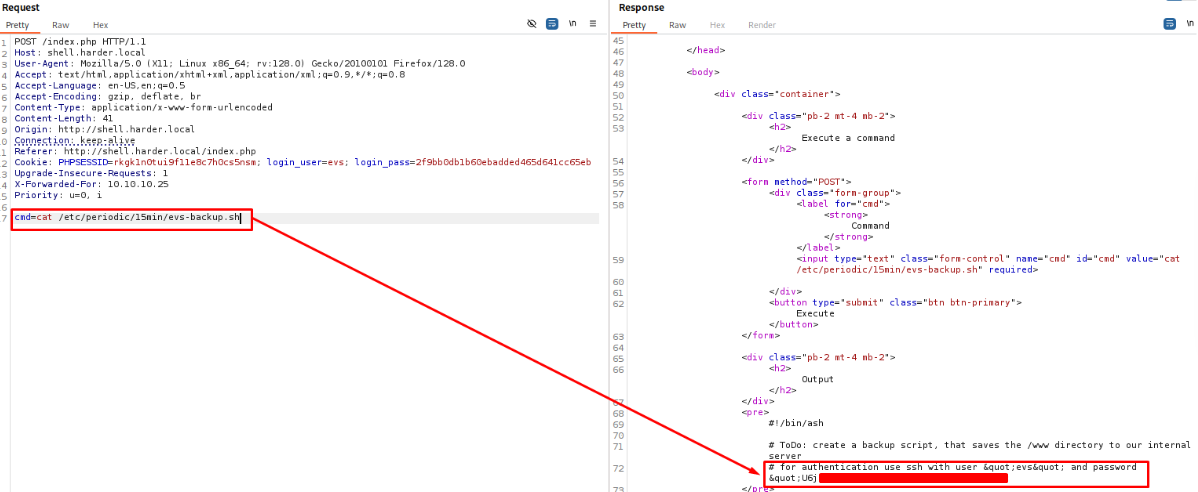This screenshot has height=492, width=1198.
Task: Switch Response view to Render tab
Action: coord(762,25)
